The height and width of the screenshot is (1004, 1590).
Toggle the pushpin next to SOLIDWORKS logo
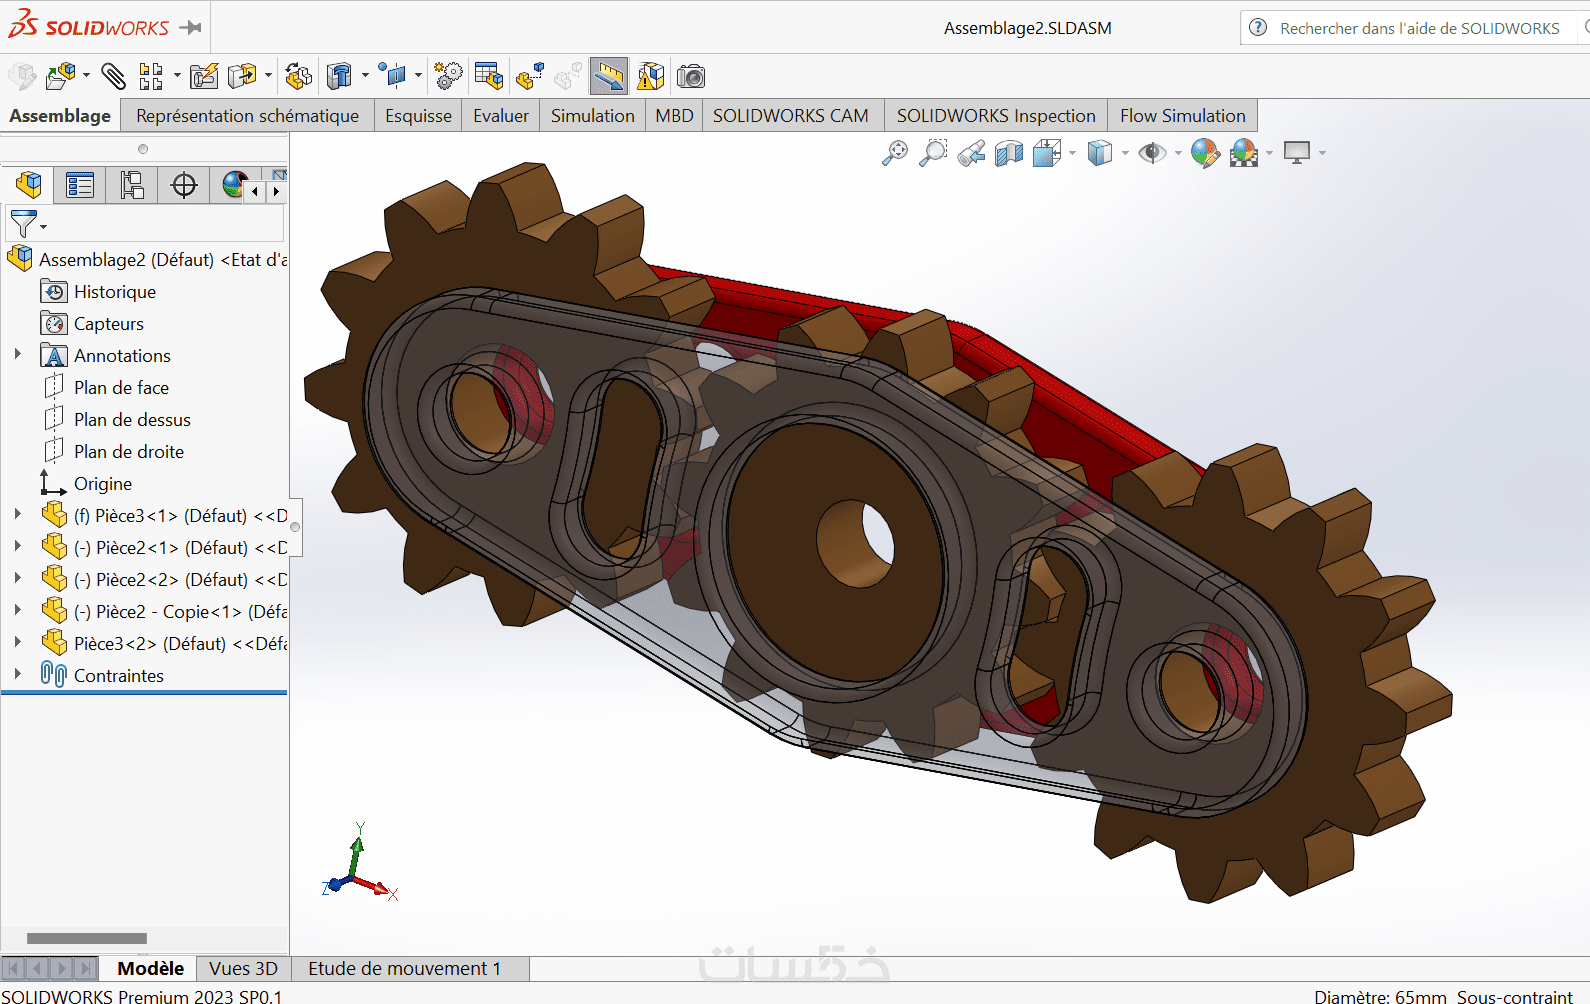pyautogui.click(x=190, y=27)
